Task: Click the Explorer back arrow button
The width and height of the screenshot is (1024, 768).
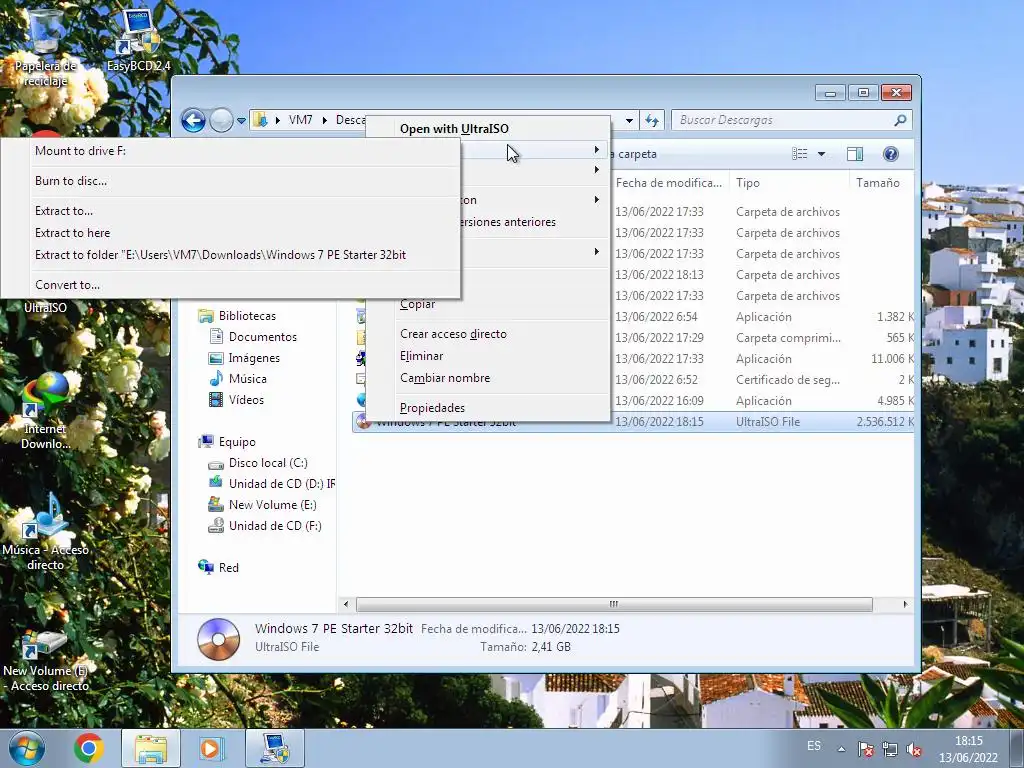Action: click(x=193, y=120)
